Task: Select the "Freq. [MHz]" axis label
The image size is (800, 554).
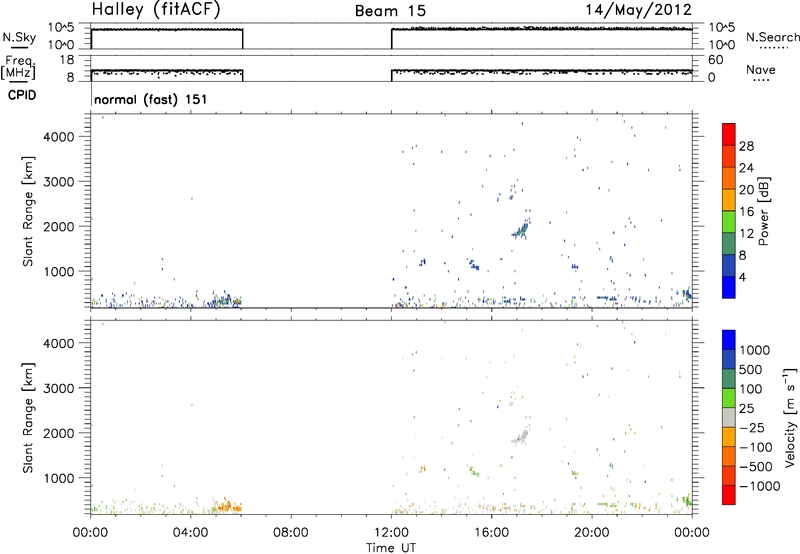Action: 19,68
